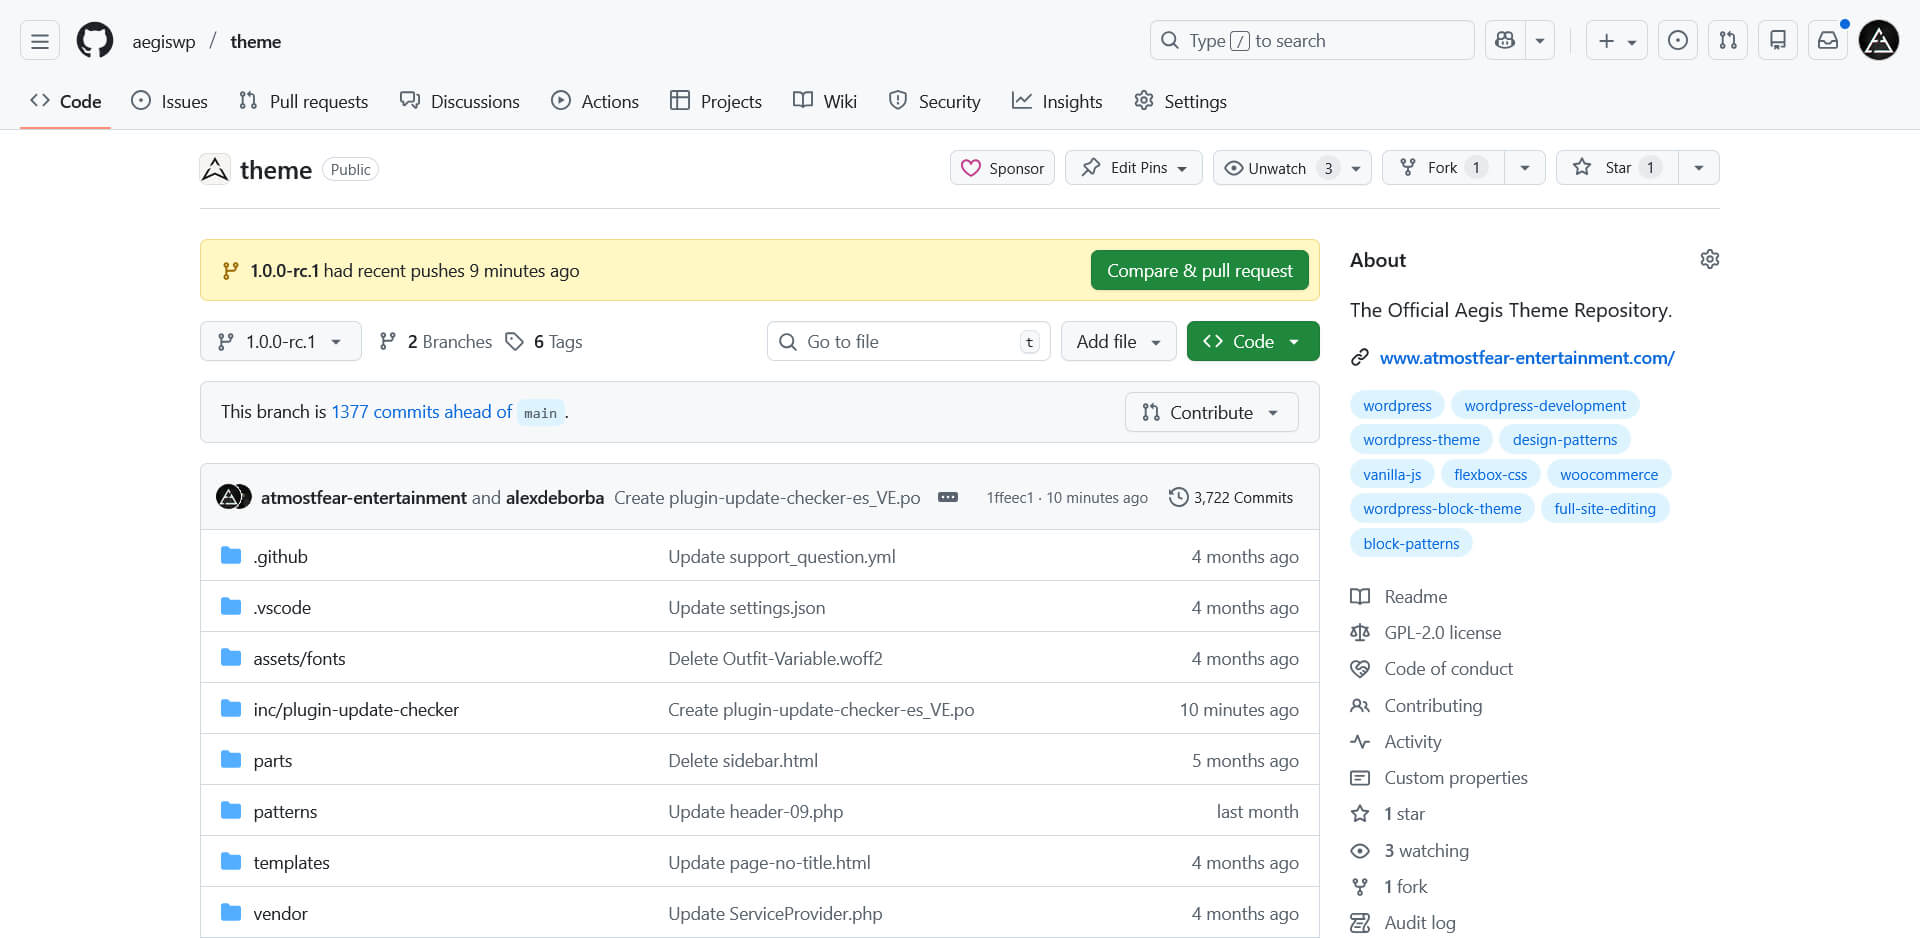This screenshot has width=1920, height=938.
Task: Open the Actions tab
Action: coord(595,101)
